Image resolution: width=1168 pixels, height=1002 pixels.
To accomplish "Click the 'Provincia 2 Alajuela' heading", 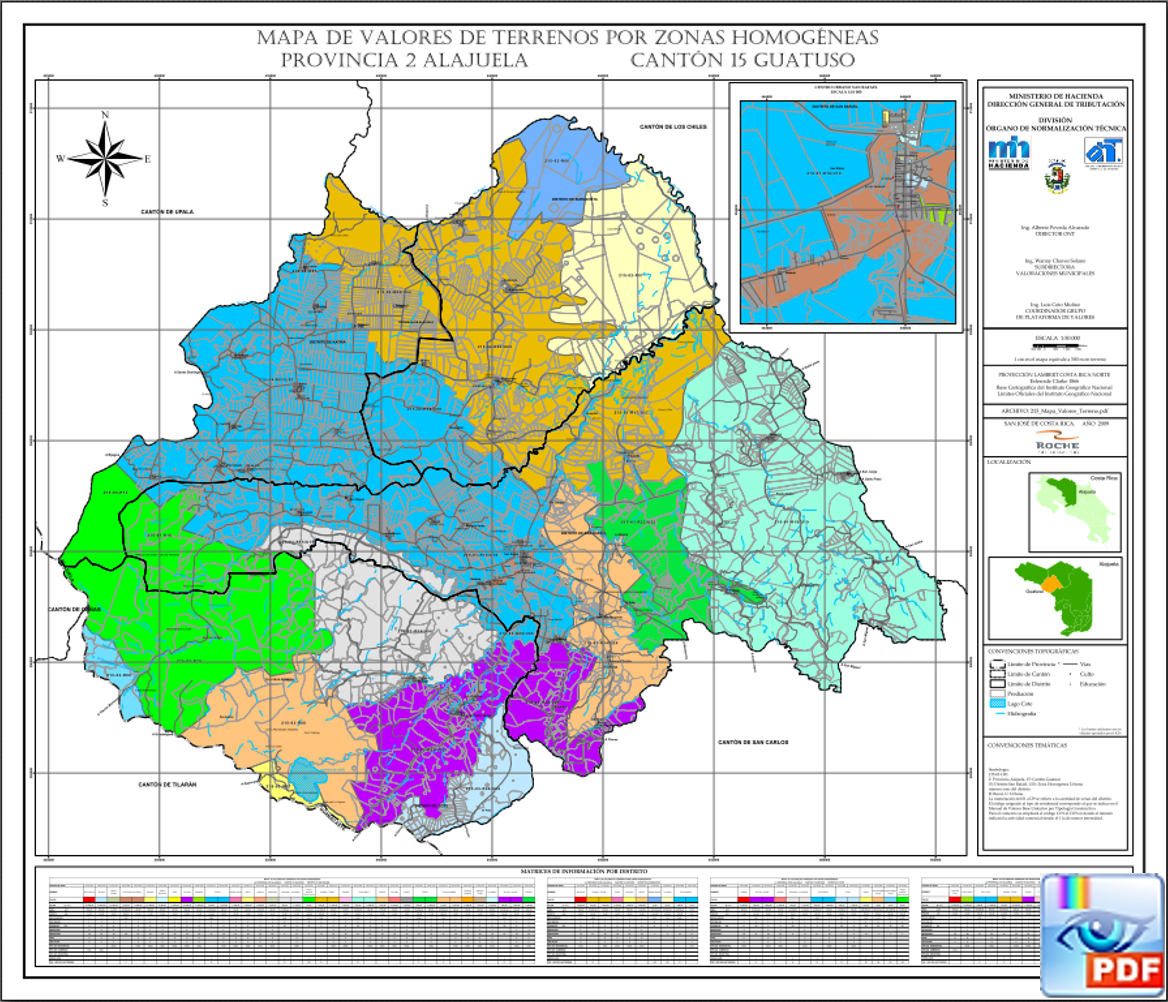I will (404, 60).
